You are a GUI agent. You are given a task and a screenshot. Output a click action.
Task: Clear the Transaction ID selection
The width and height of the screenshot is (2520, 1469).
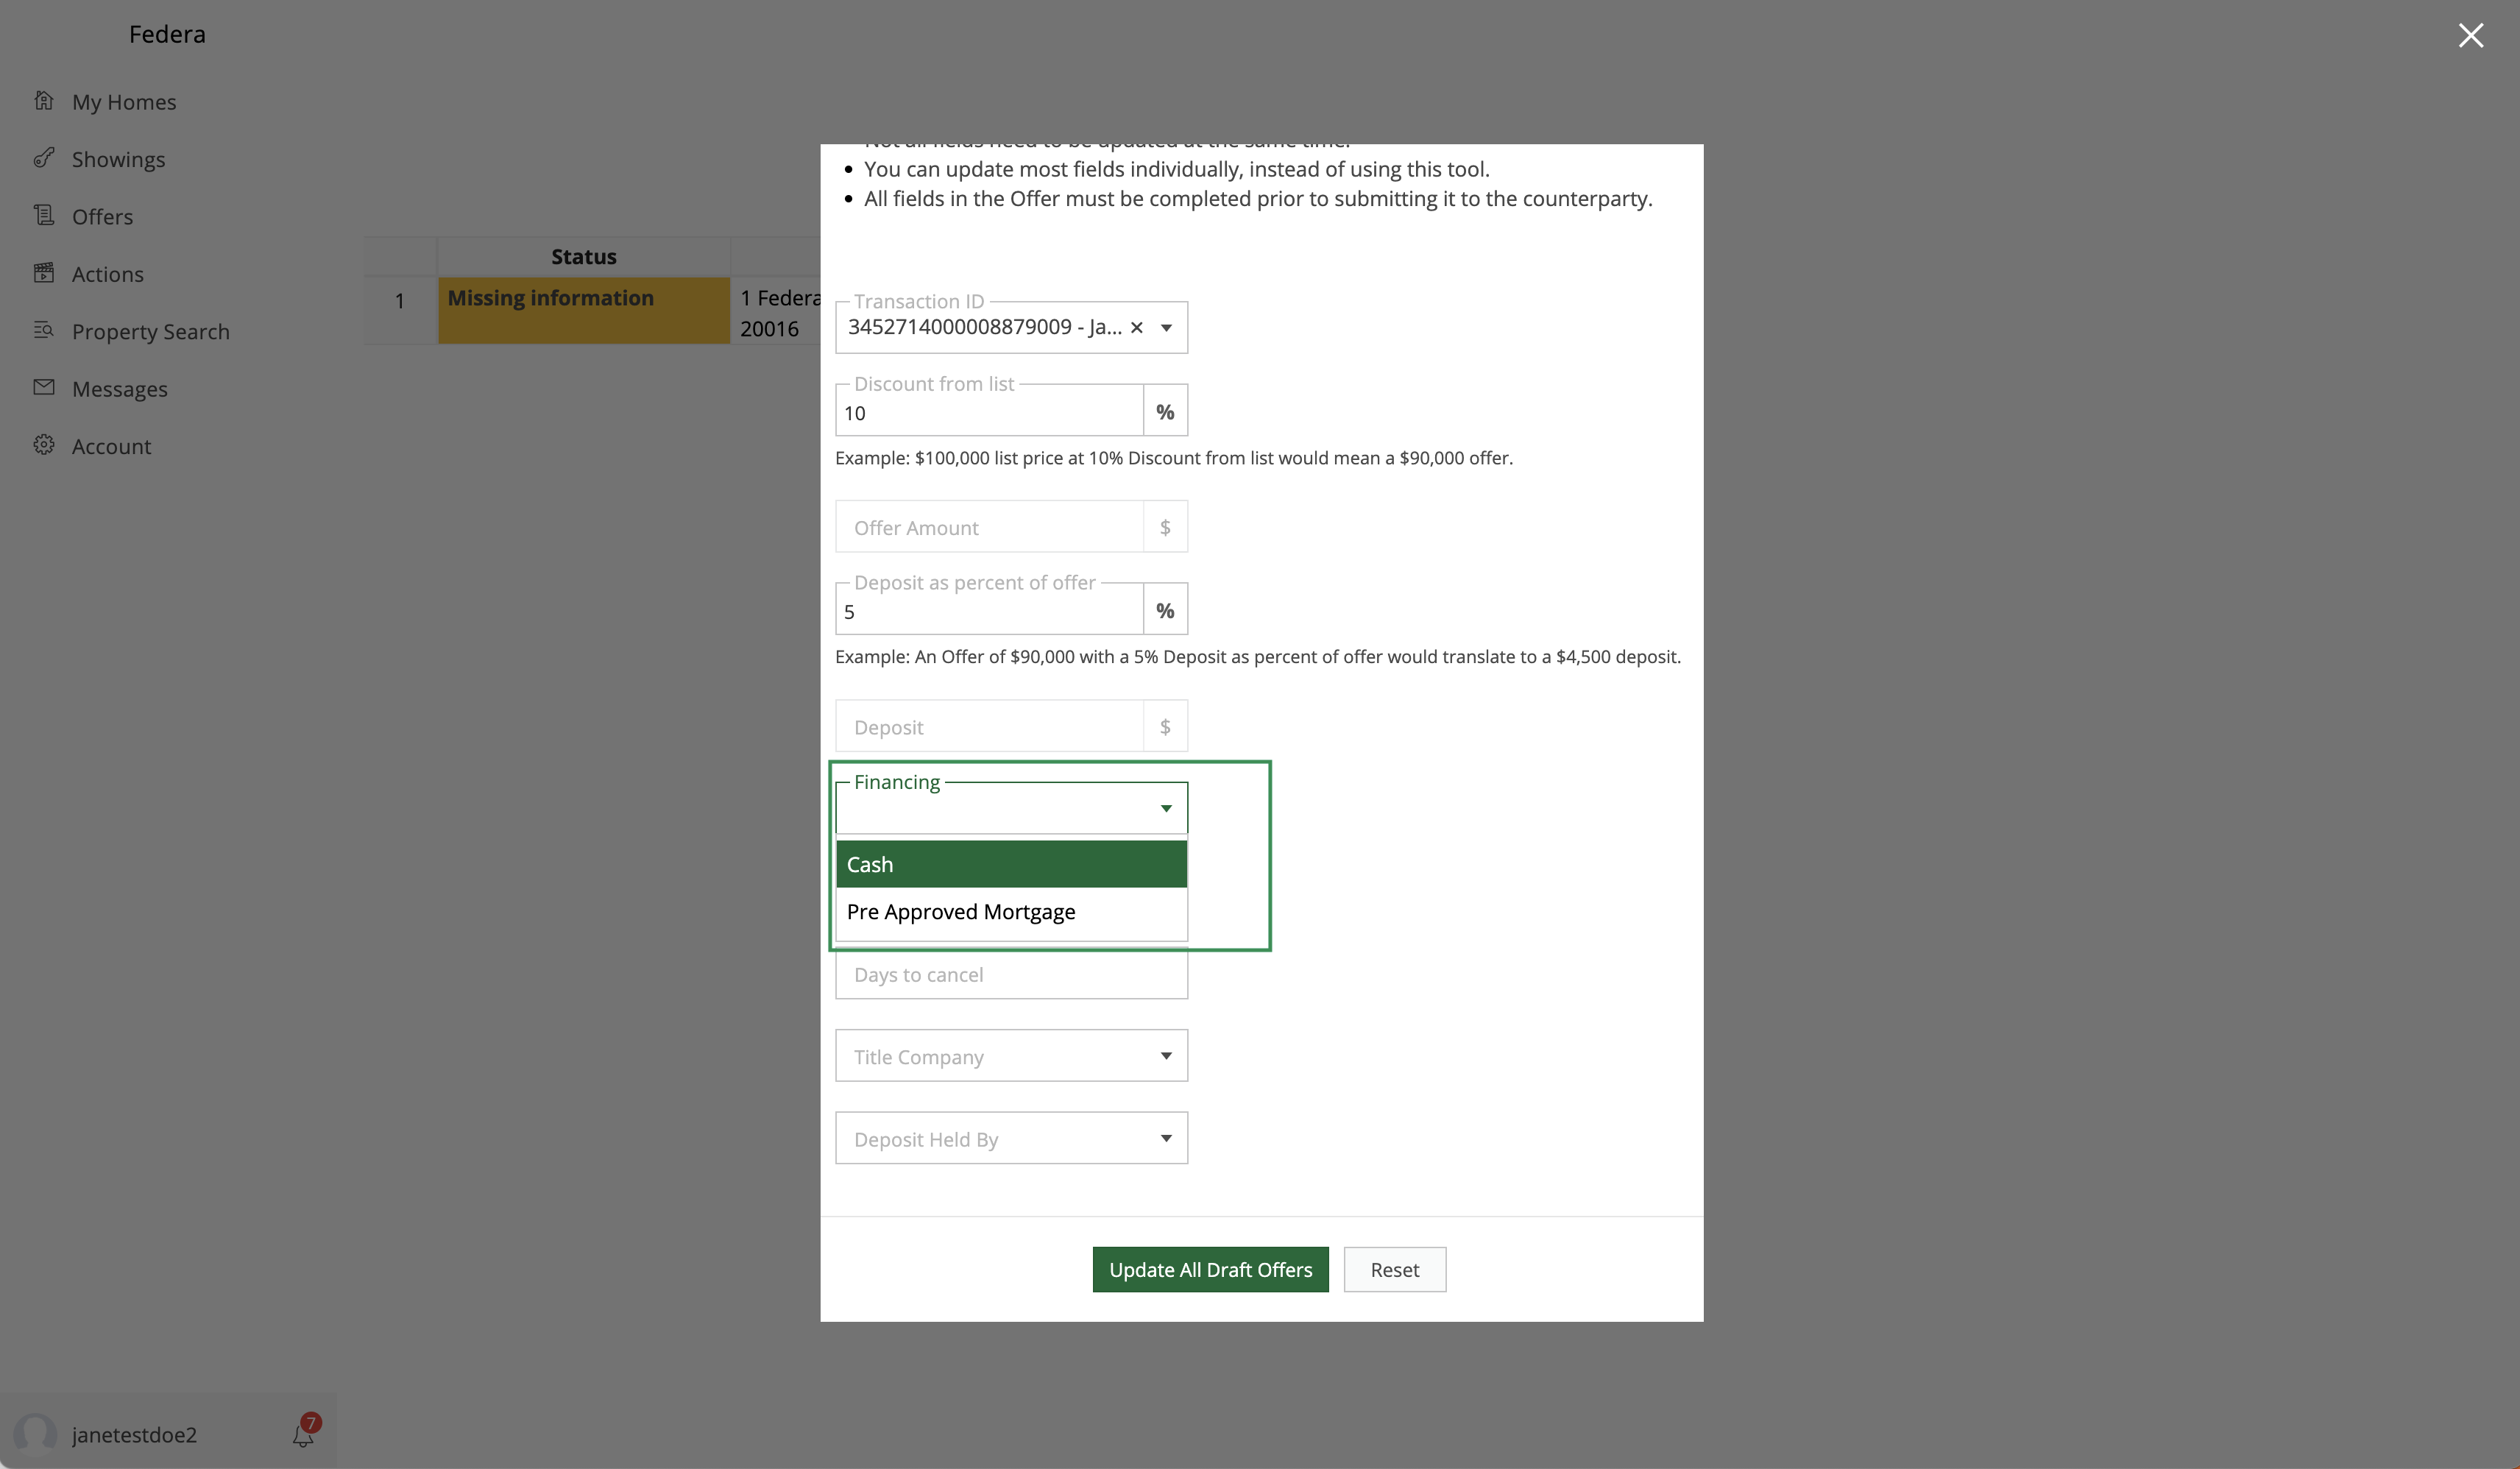pyautogui.click(x=1137, y=327)
